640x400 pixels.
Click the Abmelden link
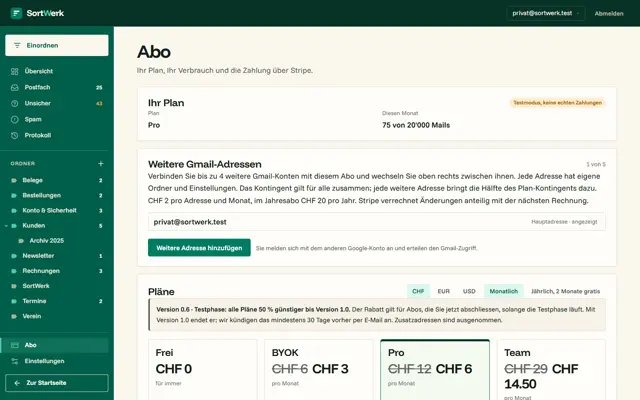click(609, 13)
